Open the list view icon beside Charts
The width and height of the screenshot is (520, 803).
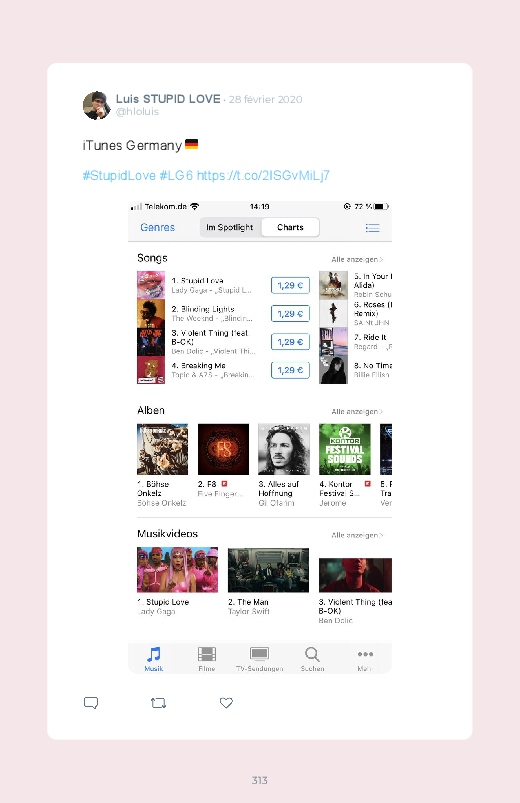[x=372, y=228]
